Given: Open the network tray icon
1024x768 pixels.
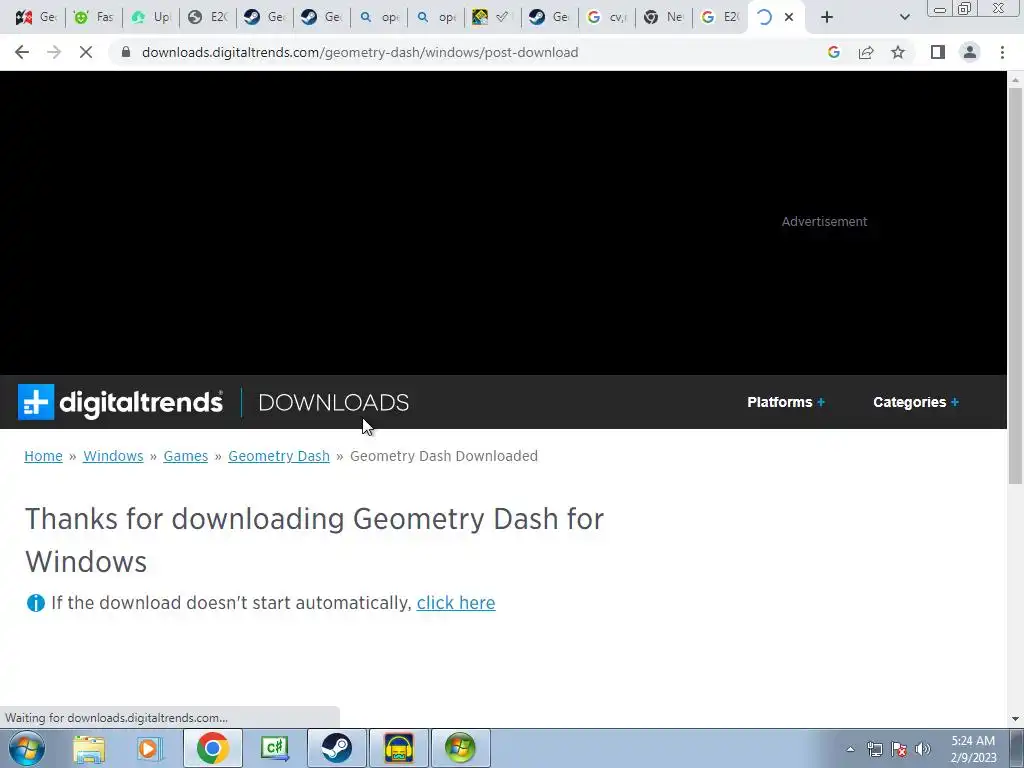Looking at the screenshot, I should point(874,749).
